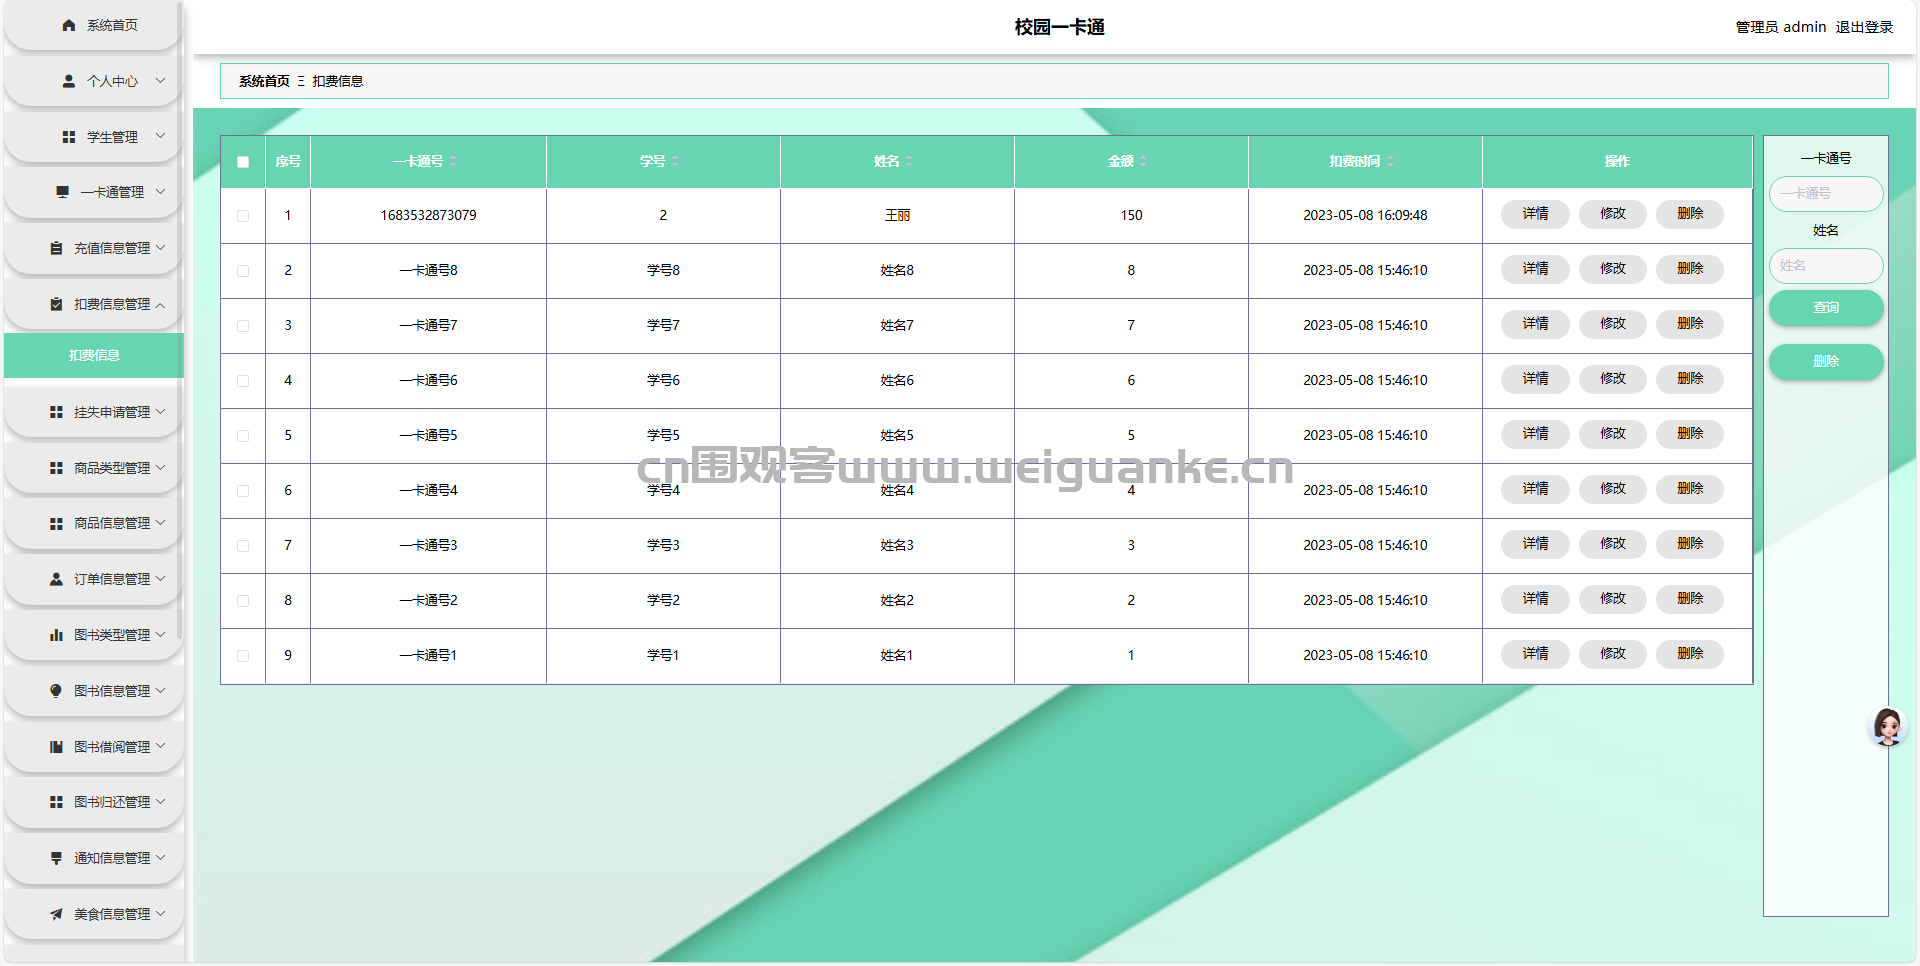
Task: Open the 系统首页 sidebar menu
Action: 93,25
